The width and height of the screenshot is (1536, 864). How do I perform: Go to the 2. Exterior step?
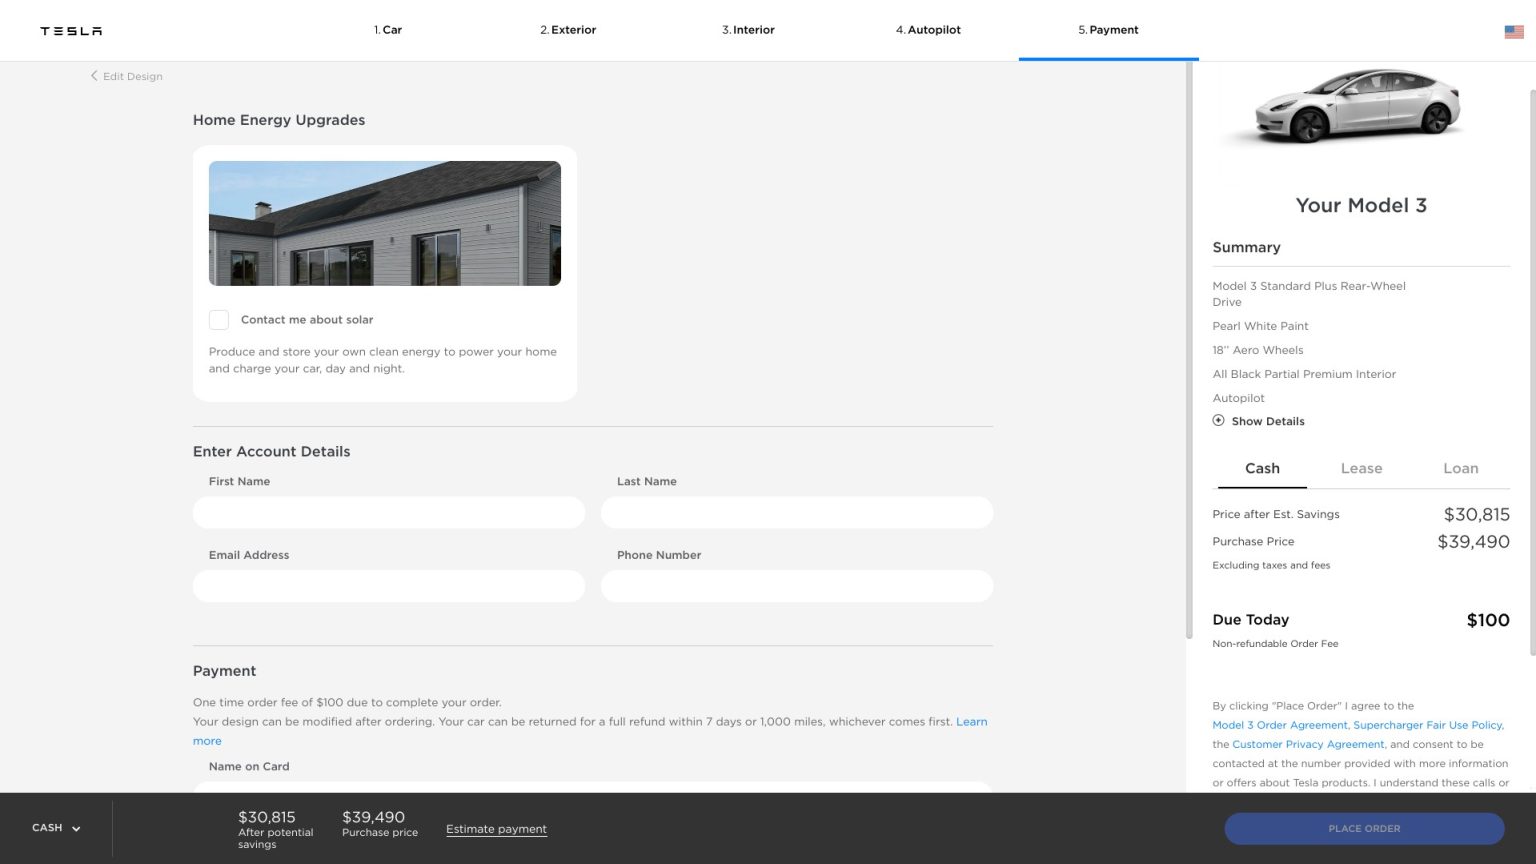click(x=568, y=30)
